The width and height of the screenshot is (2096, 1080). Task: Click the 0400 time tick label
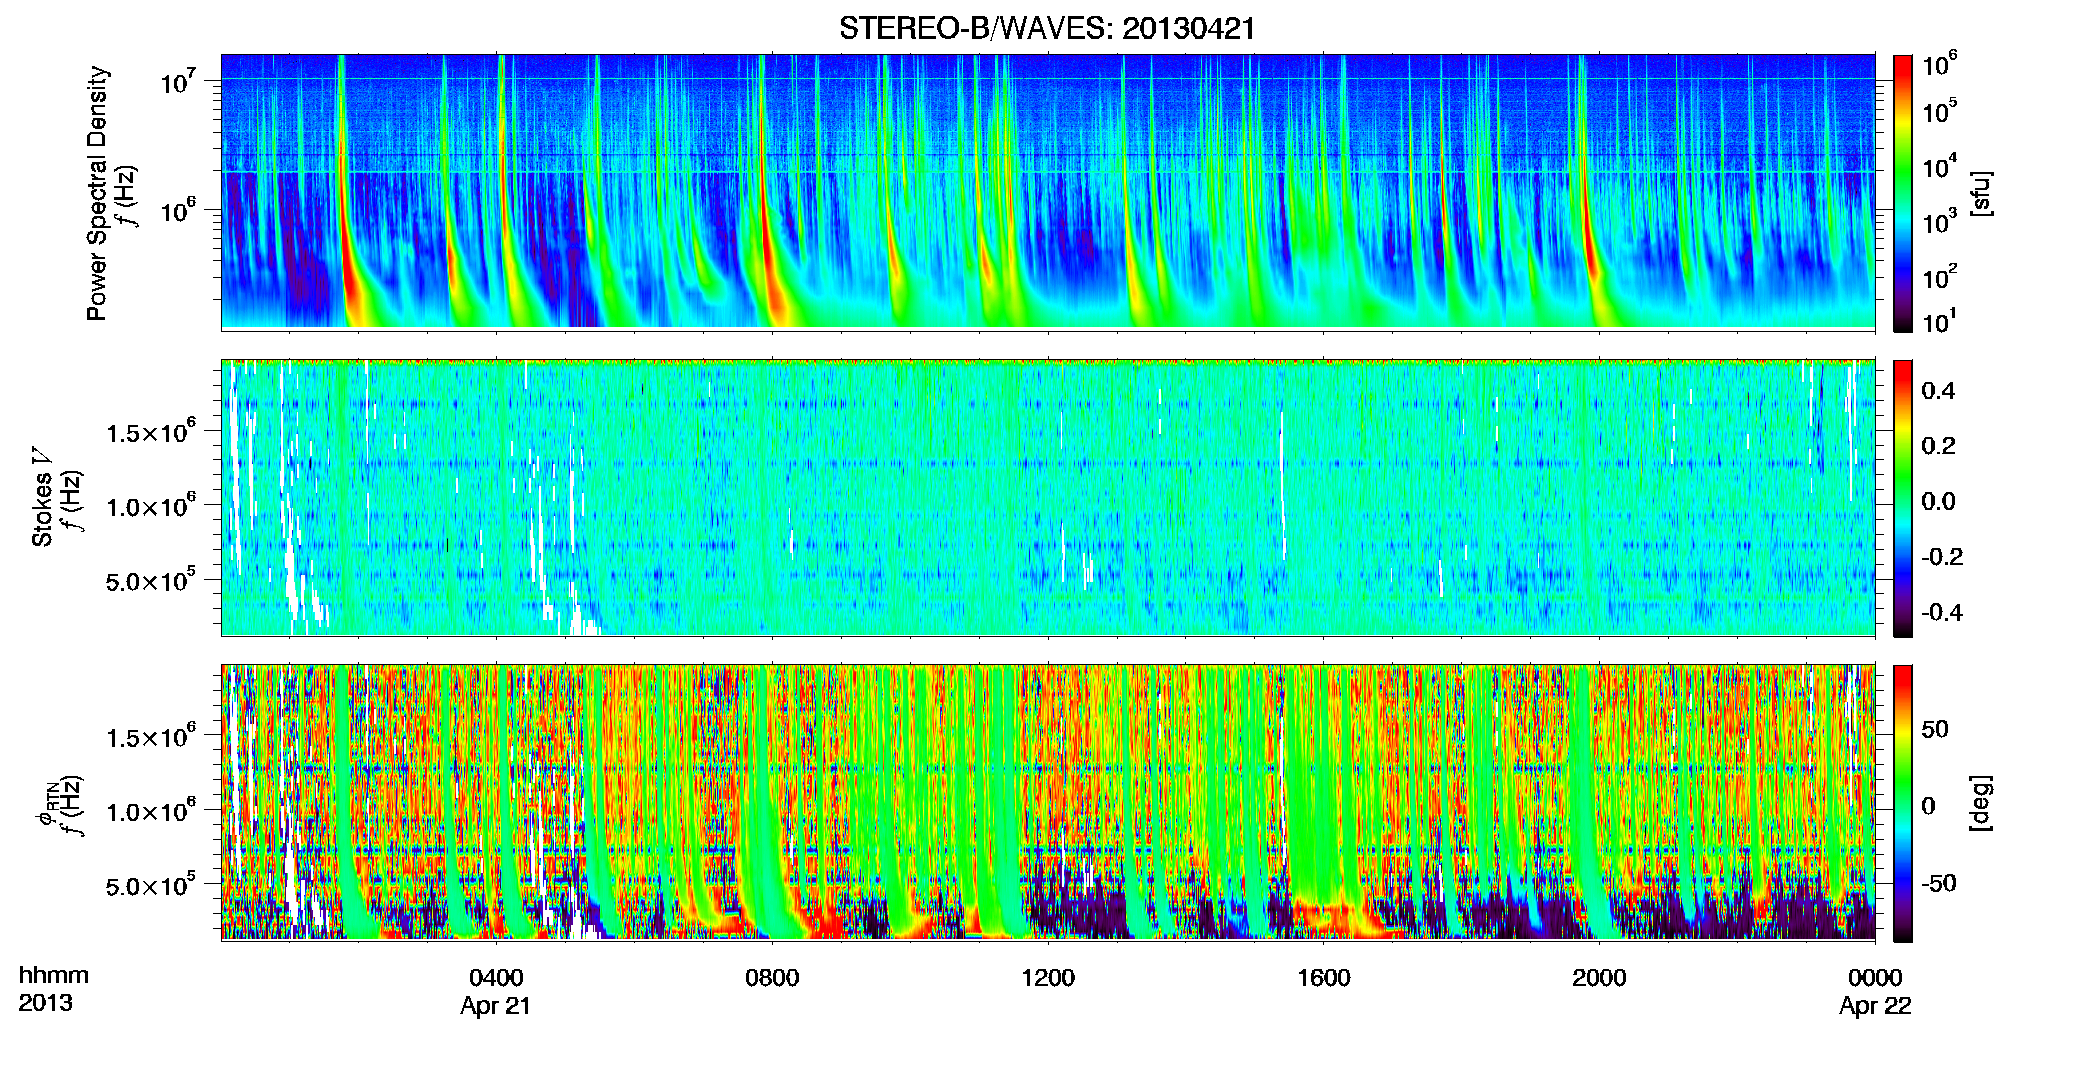pyautogui.click(x=496, y=977)
